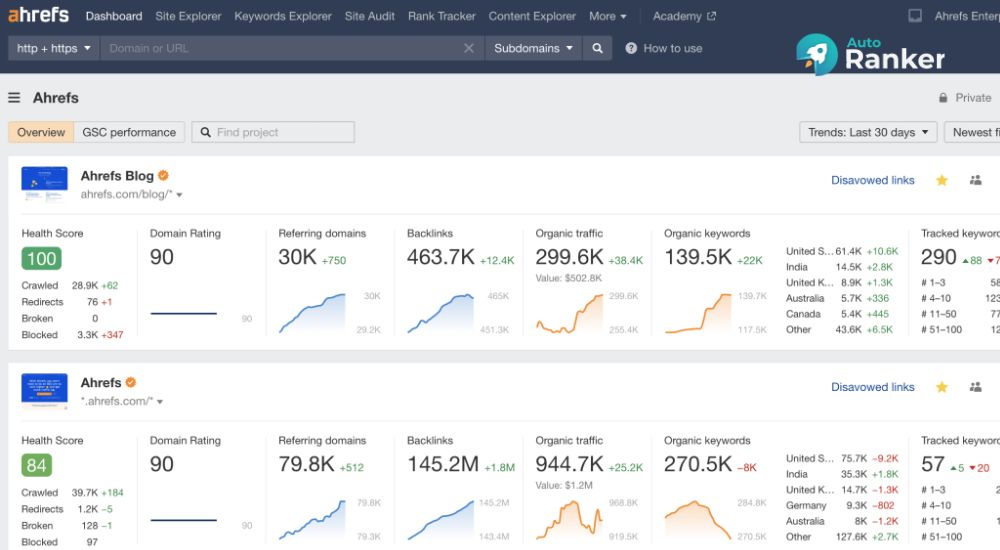Click Ahrefs Blog Organic traffic chart
Image resolution: width=1000 pixels, height=550 pixels.
click(x=570, y=313)
